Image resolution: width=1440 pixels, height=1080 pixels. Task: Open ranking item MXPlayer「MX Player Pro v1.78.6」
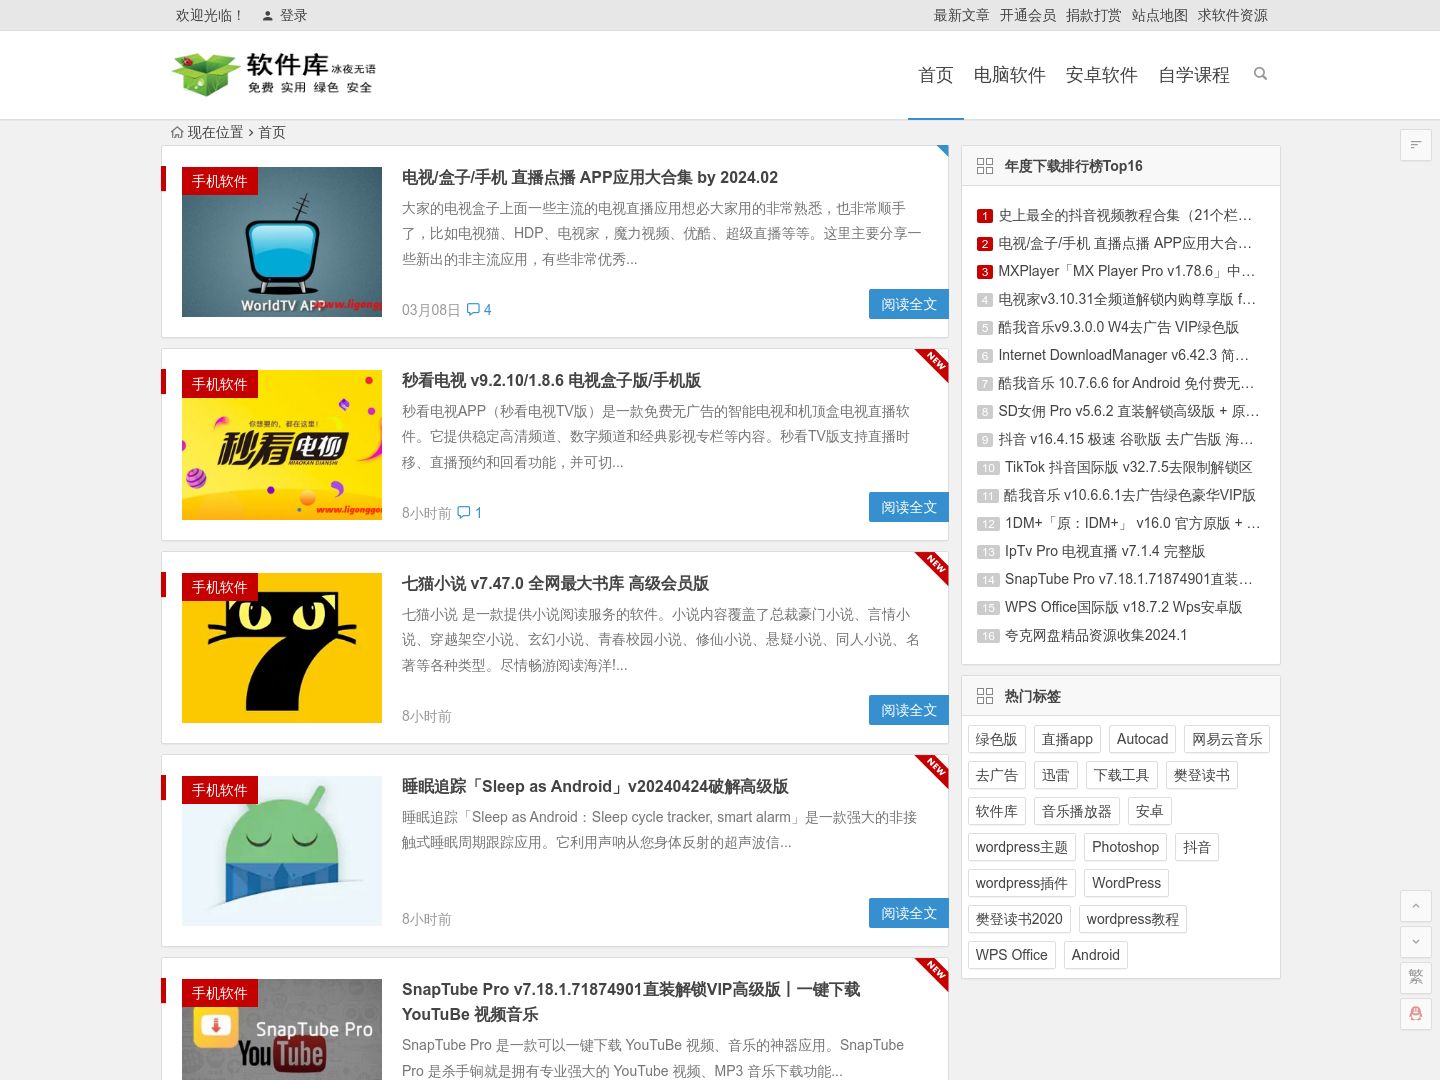tap(1126, 271)
